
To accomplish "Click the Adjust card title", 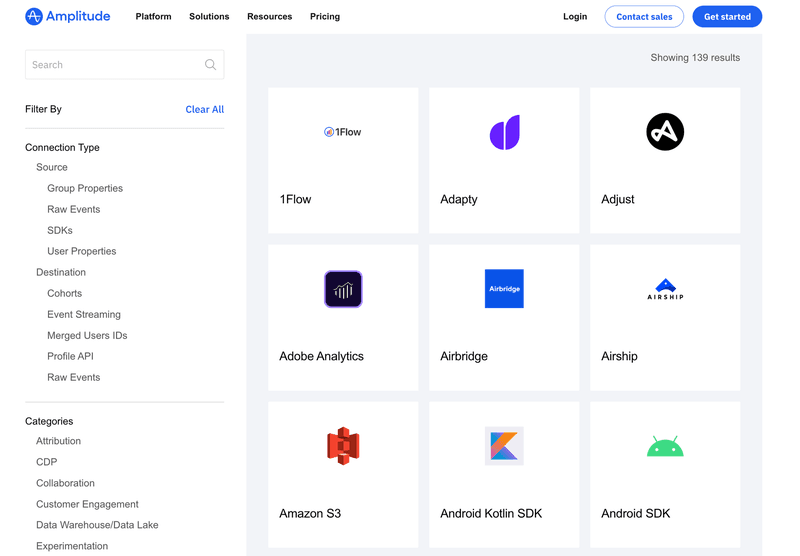I will [617, 199].
